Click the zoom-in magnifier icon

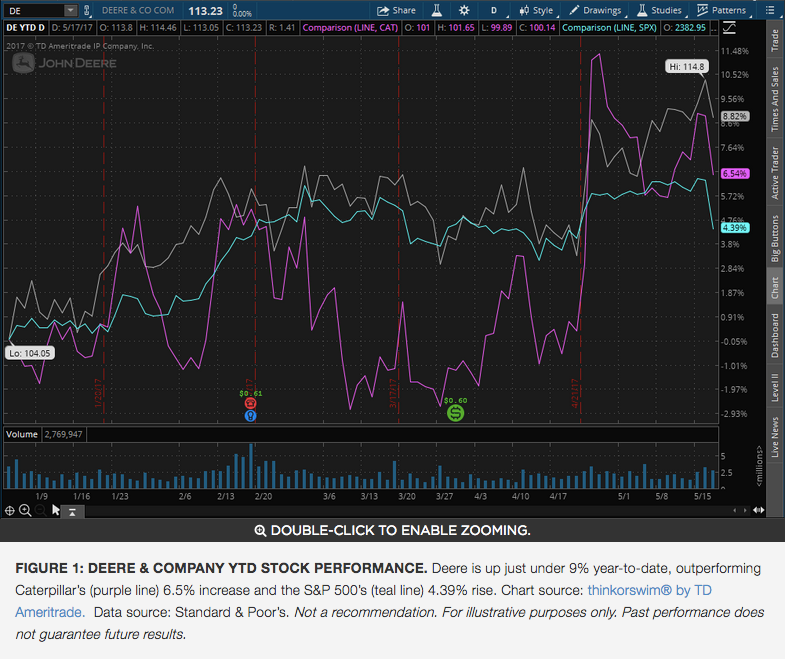(x=25, y=511)
